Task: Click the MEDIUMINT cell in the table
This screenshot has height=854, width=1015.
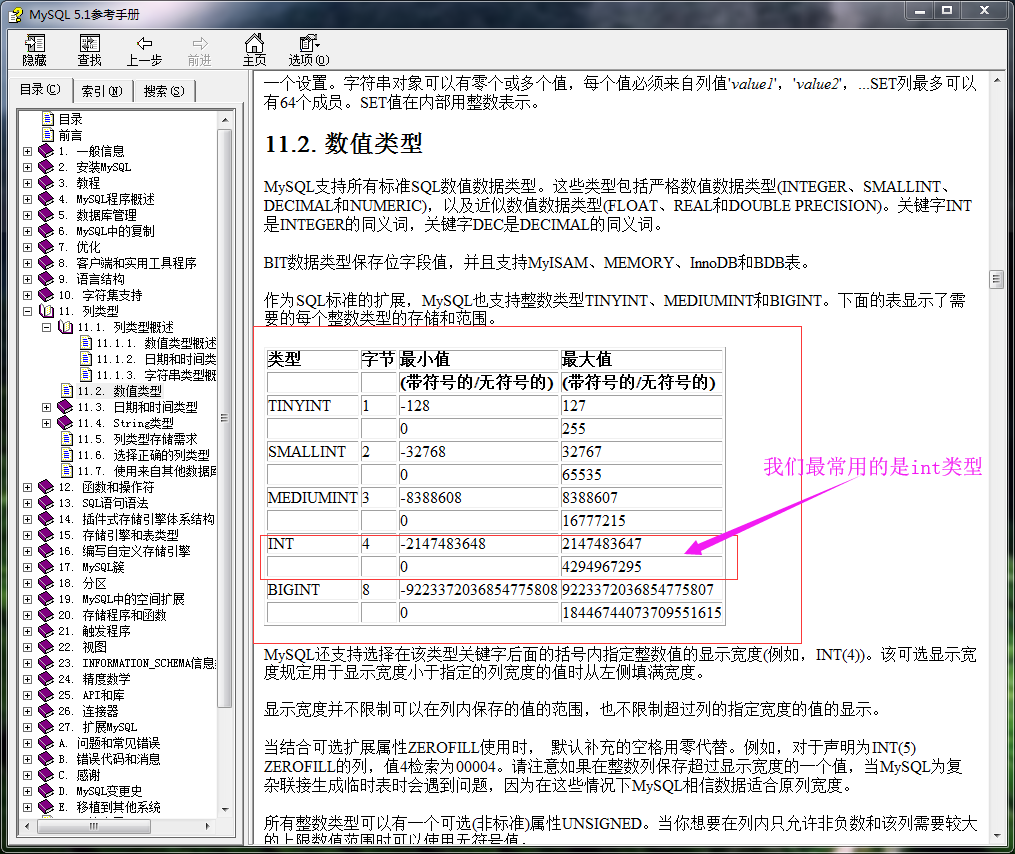Action: pyautogui.click(x=313, y=498)
